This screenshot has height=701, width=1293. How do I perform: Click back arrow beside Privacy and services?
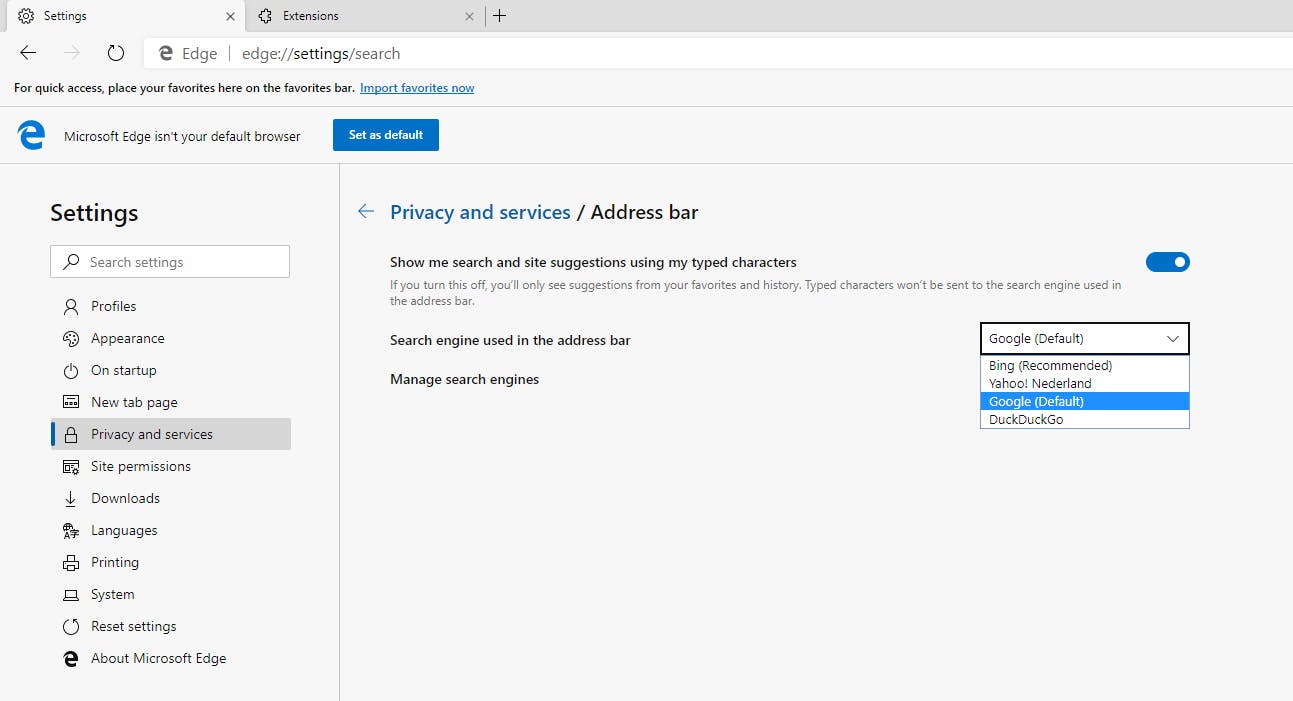click(366, 211)
